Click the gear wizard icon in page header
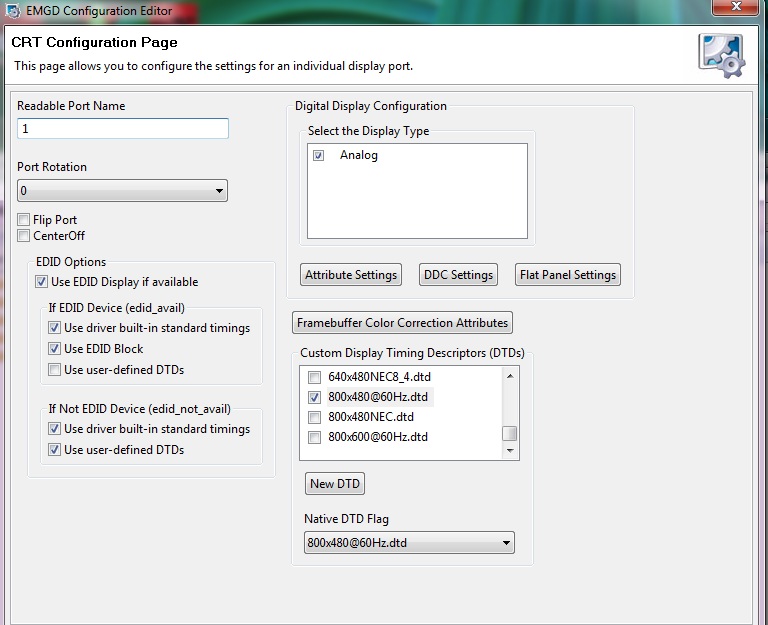This screenshot has height=625, width=768. 721,55
